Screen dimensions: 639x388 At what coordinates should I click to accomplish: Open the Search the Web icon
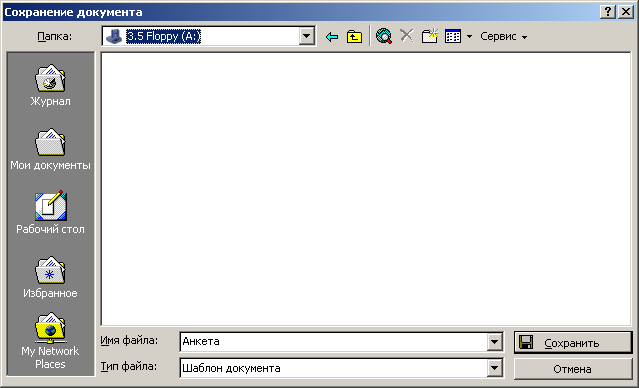pos(384,36)
